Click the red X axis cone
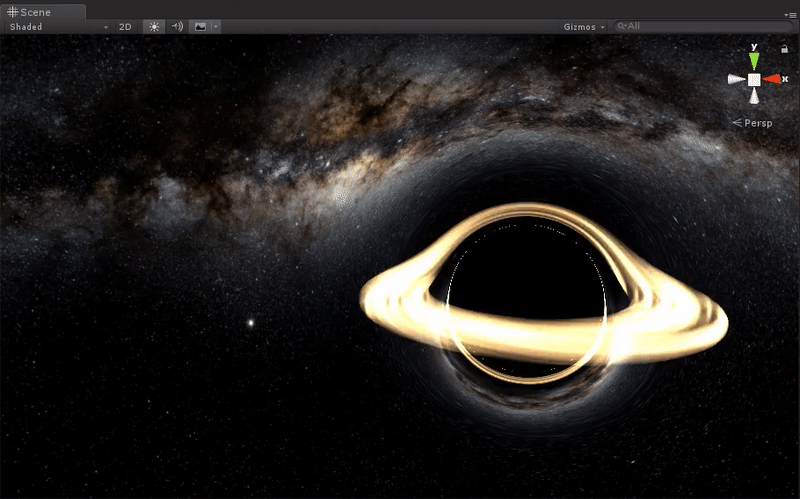The width and height of the screenshot is (800, 499). click(772, 79)
